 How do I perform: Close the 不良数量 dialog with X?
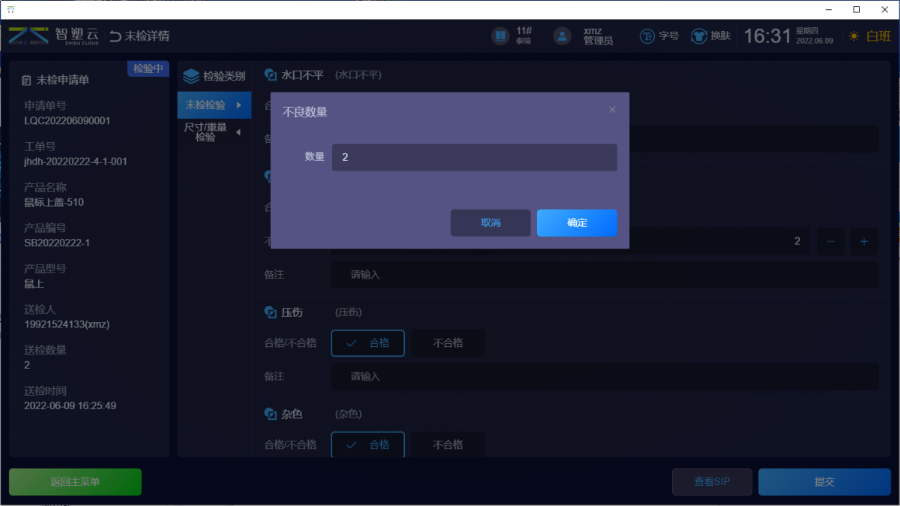[612, 110]
